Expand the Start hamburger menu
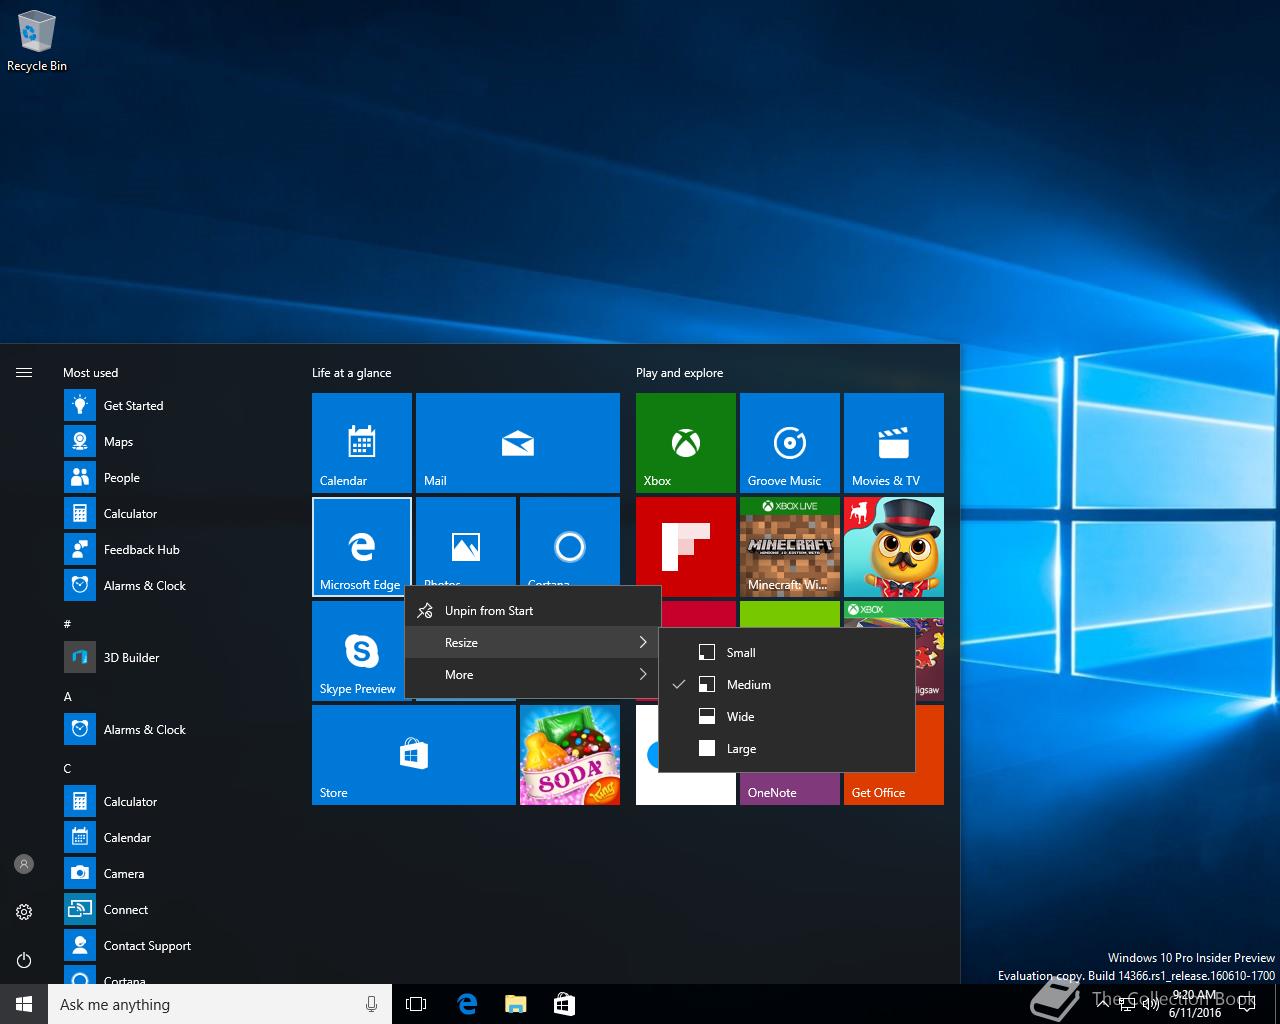This screenshot has width=1280, height=1024. coord(24,372)
